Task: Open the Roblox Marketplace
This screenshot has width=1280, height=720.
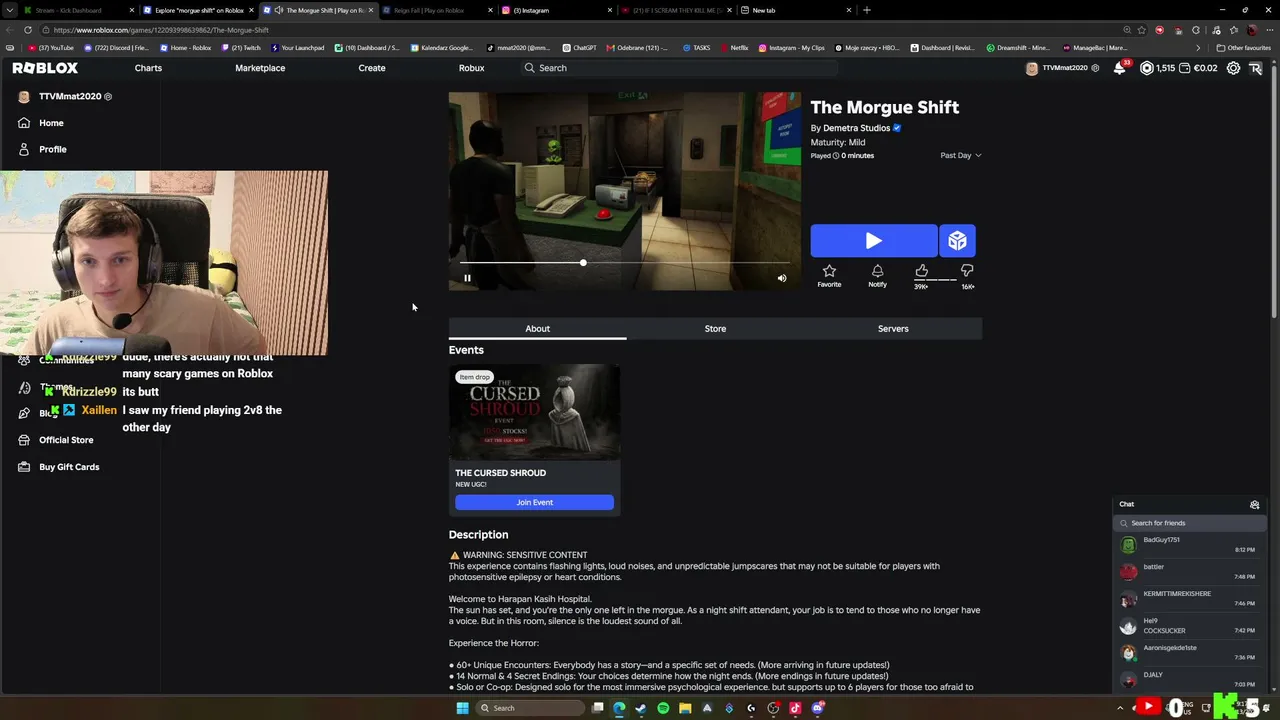Action: pos(260,68)
